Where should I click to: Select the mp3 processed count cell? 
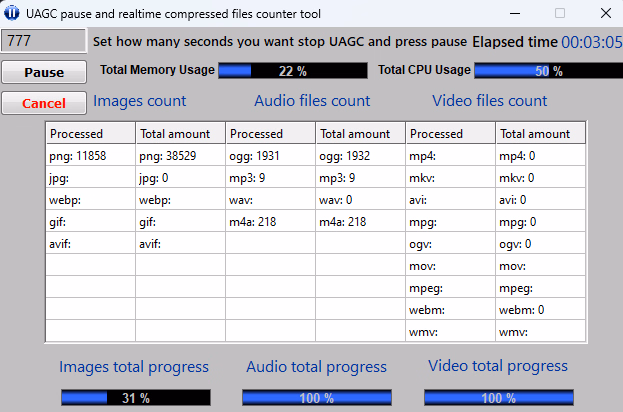[270, 178]
